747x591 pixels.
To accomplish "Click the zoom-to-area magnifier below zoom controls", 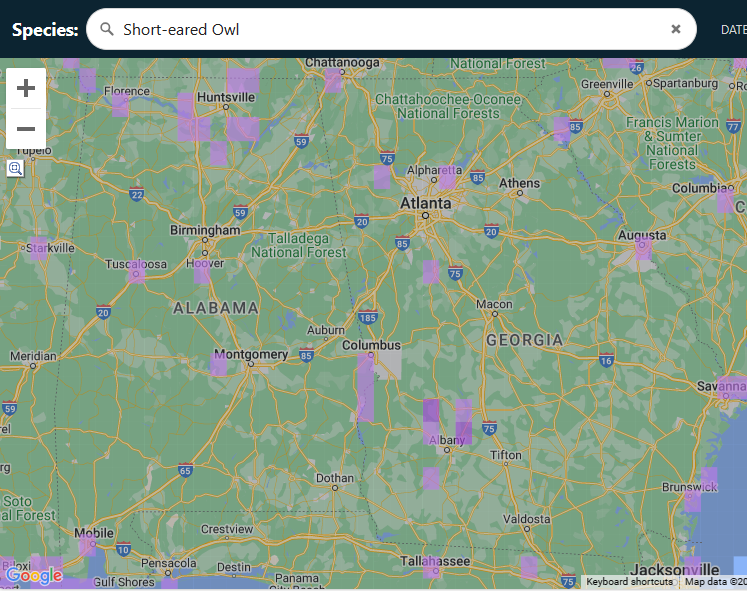I will coord(15,168).
